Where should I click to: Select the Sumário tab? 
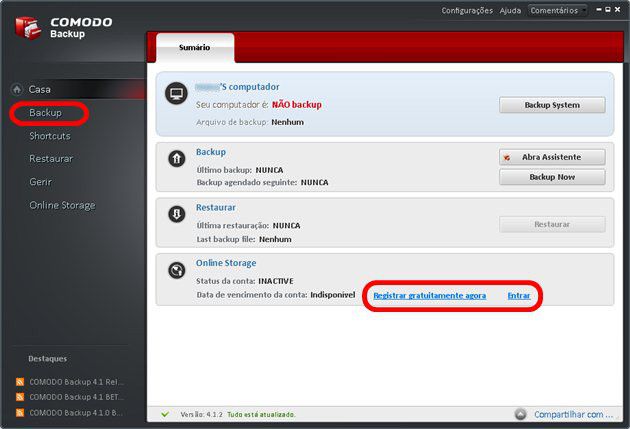point(195,47)
